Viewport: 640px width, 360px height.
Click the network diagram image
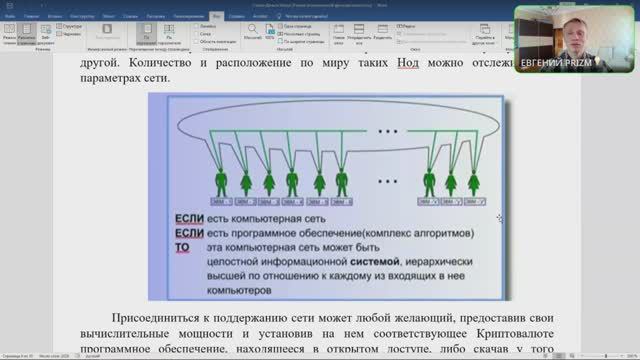tap(329, 197)
